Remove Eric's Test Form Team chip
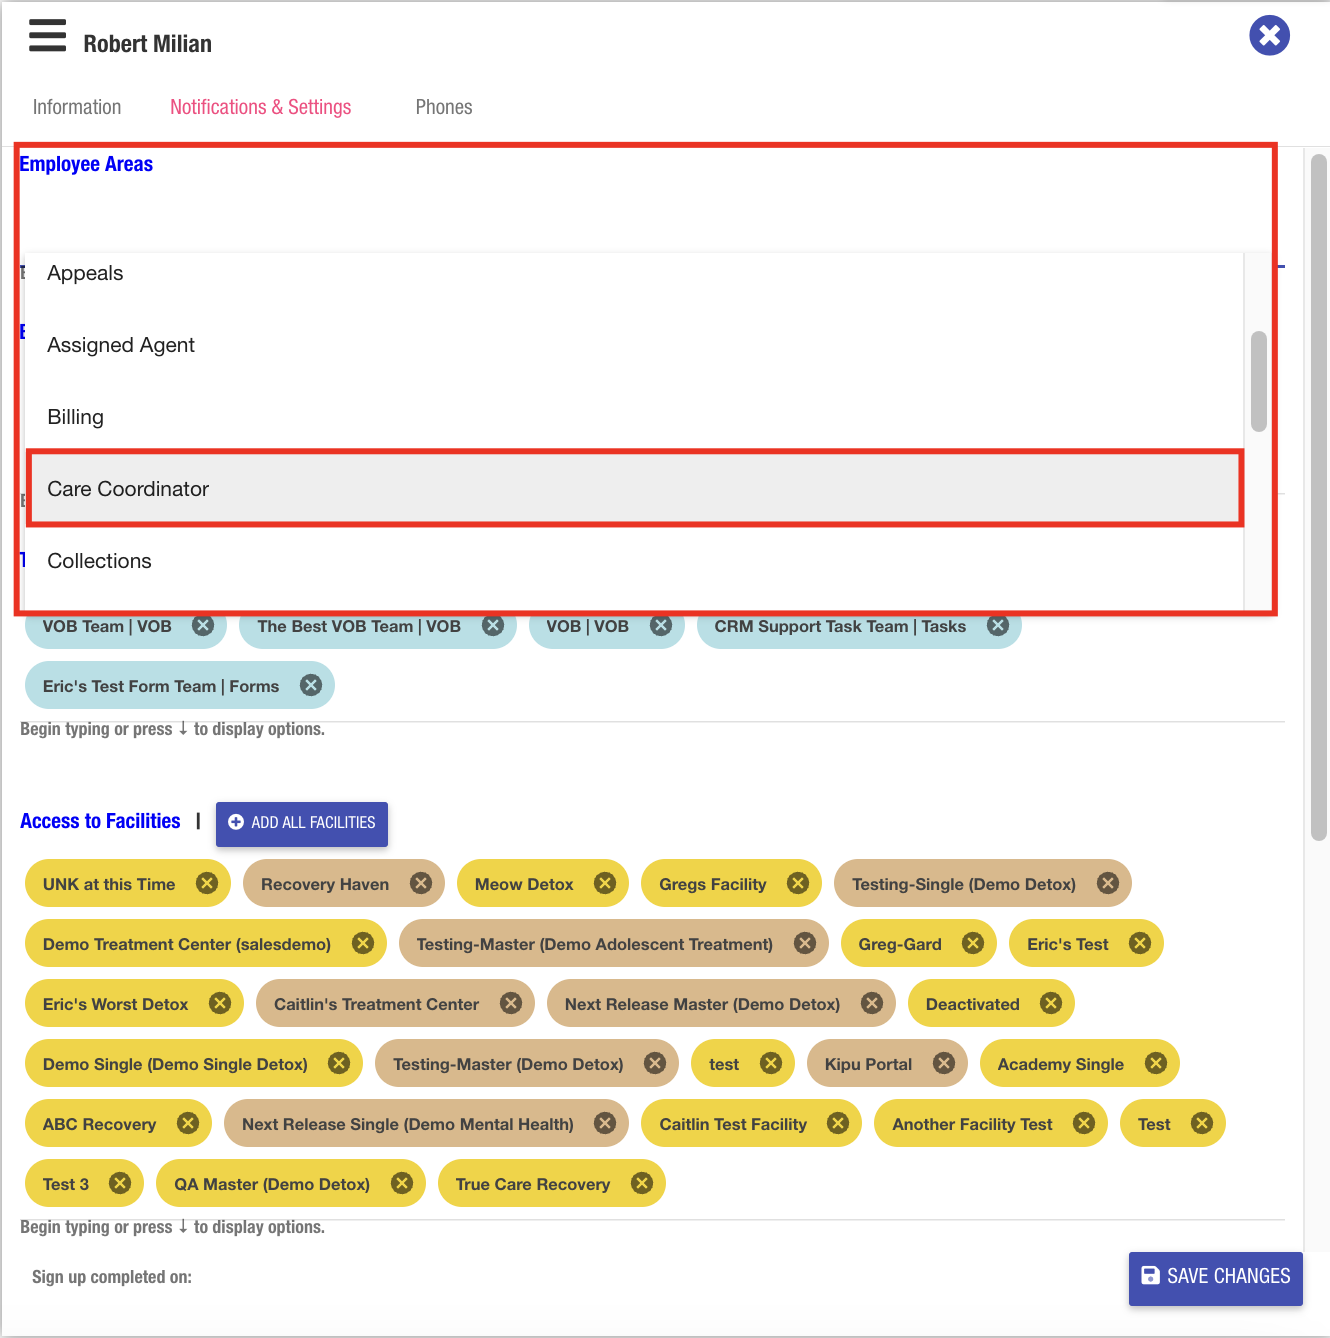The height and width of the screenshot is (1338, 1330). [x=311, y=686]
